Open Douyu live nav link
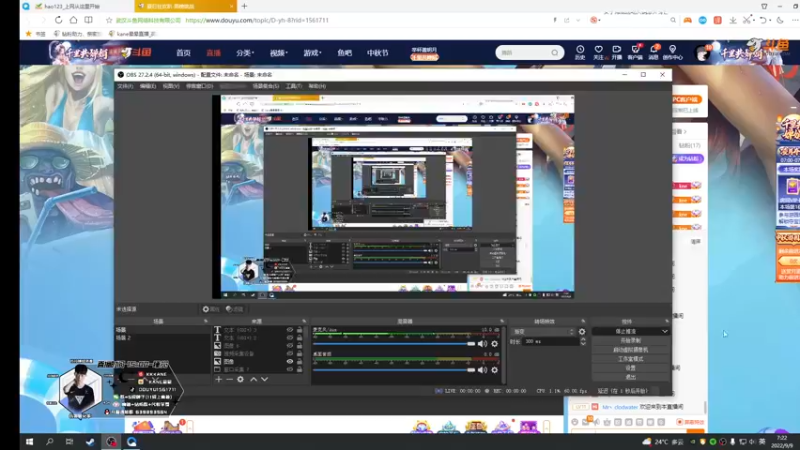 pos(213,53)
